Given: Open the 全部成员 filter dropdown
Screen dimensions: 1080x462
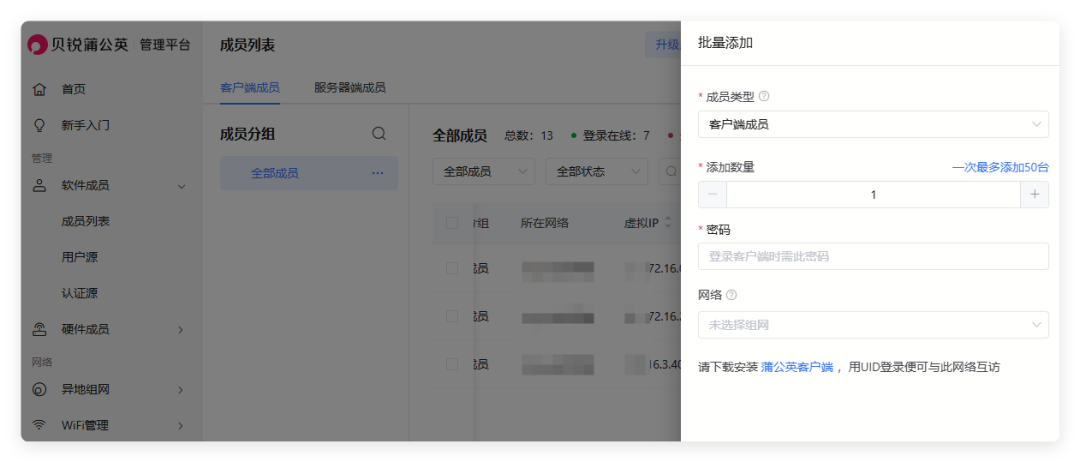Looking at the screenshot, I should (484, 172).
